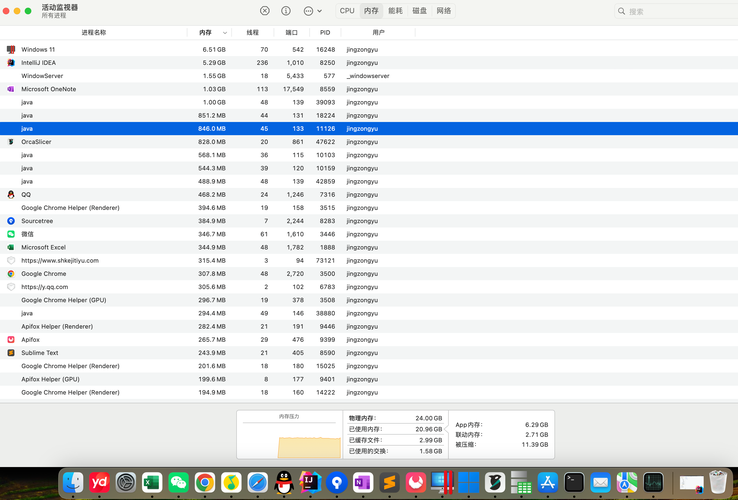Click the 内存压力 memory pressure graph
This screenshot has width=738, height=500.
(288, 435)
